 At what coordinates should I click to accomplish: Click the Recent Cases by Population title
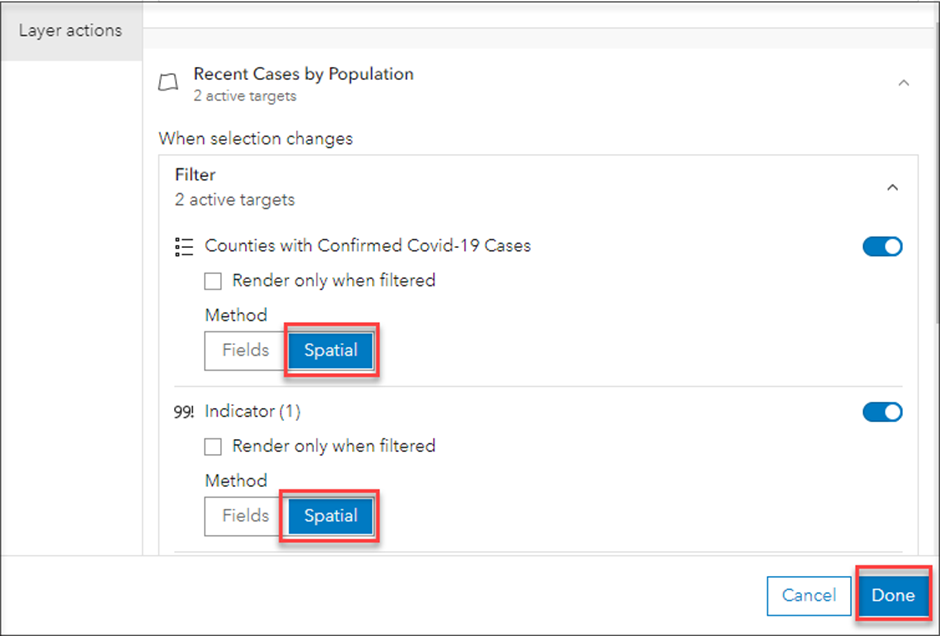pyautogui.click(x=303, y=74)
